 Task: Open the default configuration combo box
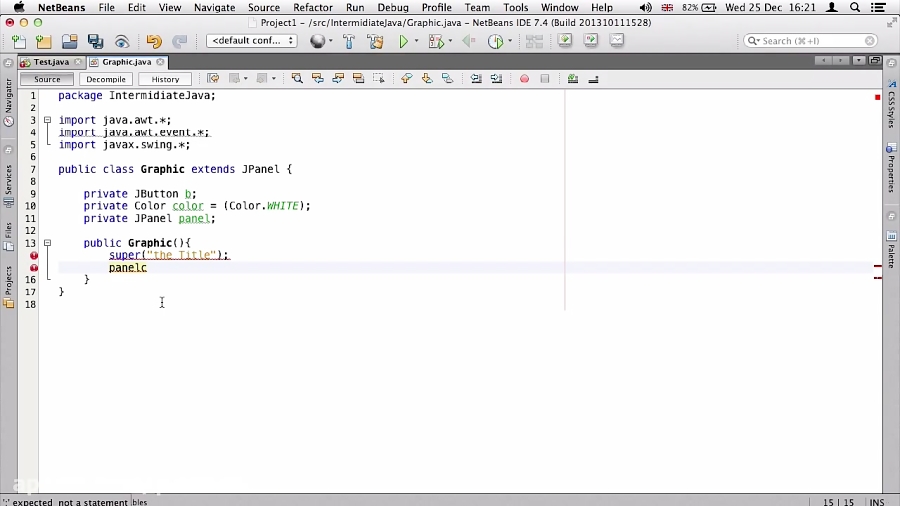[251, 41]
